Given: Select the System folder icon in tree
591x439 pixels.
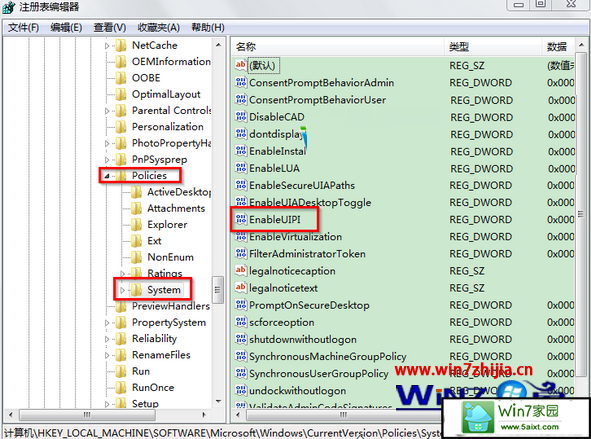Looking at the screenshot, I should coord(136,290).
